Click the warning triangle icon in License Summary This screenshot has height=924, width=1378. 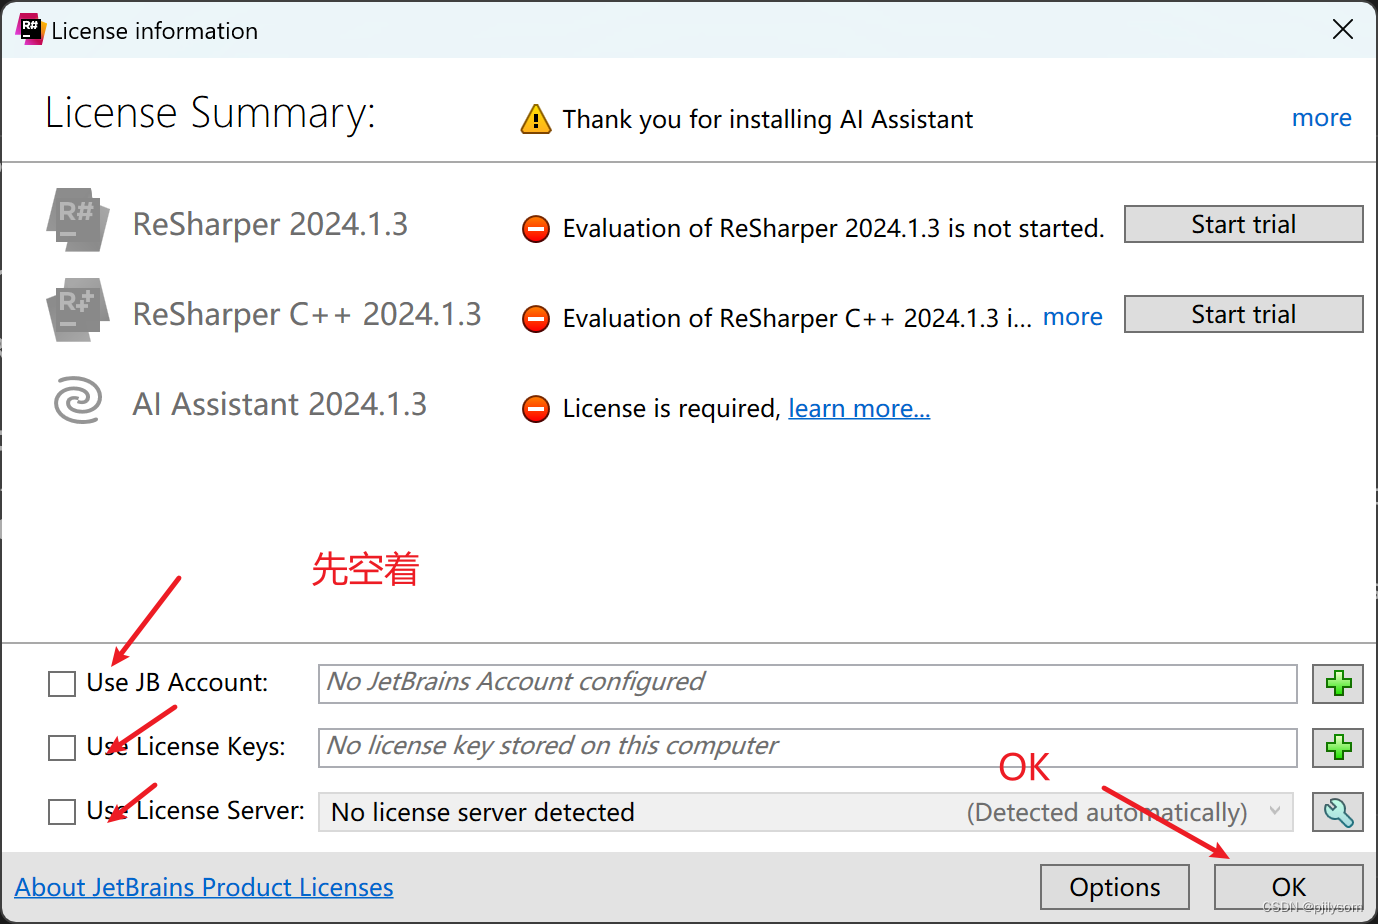[x=536, y=119]
